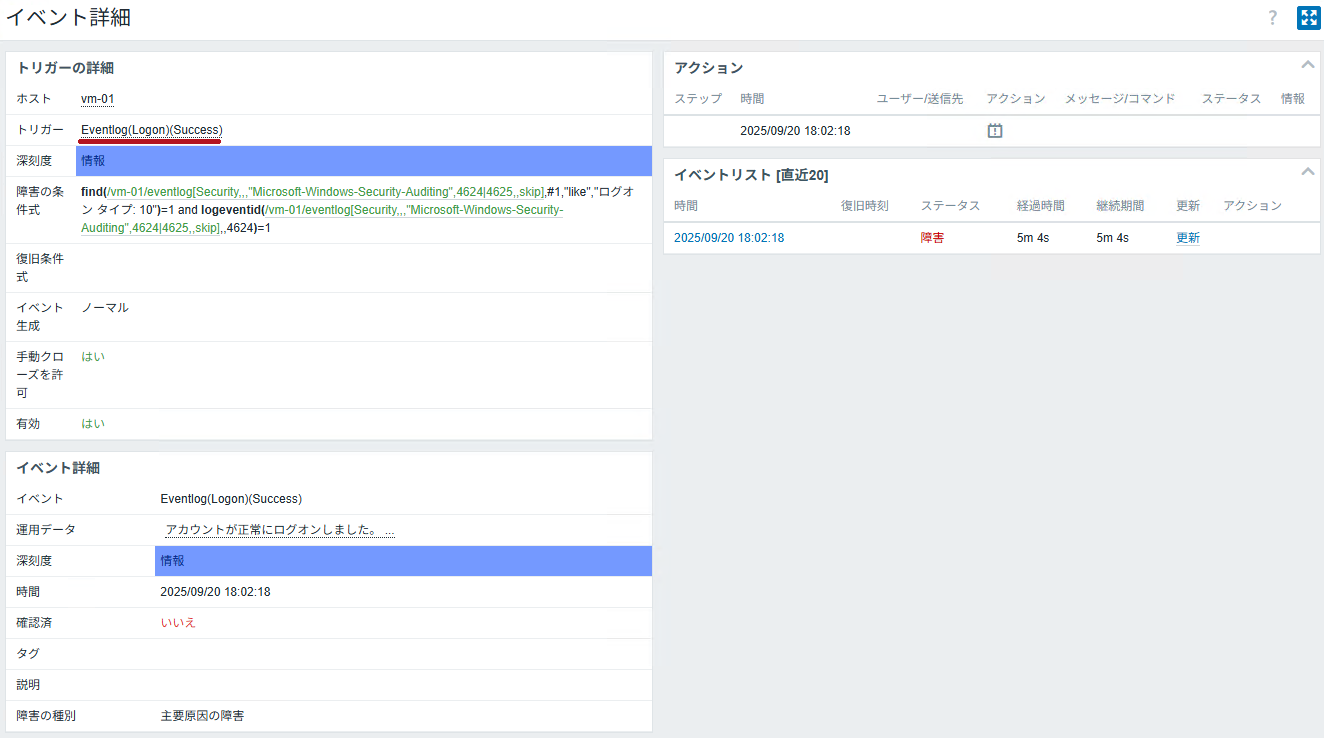Open the Eventlog(Logon)(Success) trigger link
Viewport: 1324px width, 738px height.
(x=151, y=130)
